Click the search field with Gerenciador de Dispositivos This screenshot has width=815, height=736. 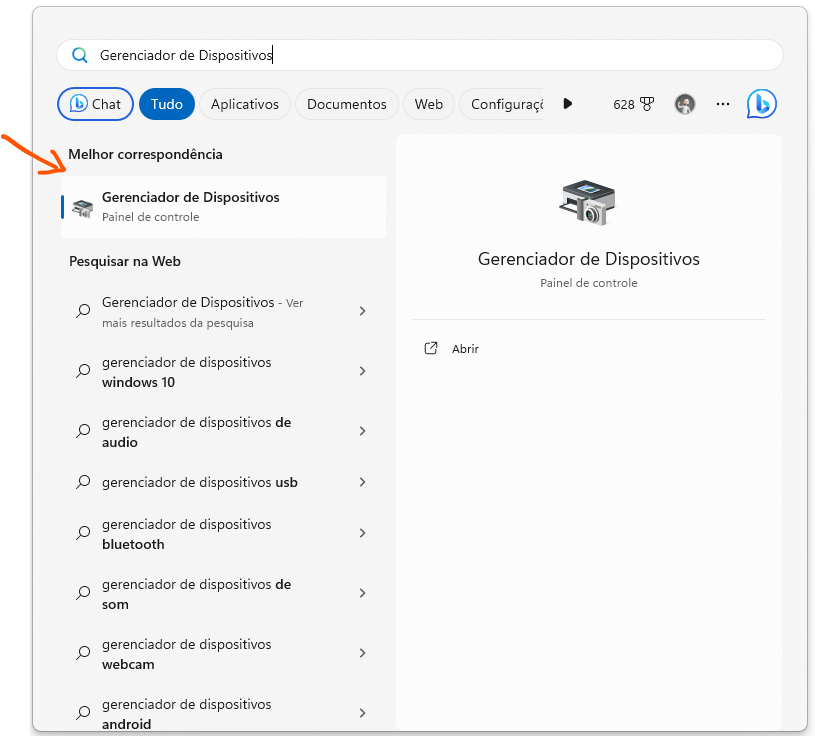(x=419, y=55)
